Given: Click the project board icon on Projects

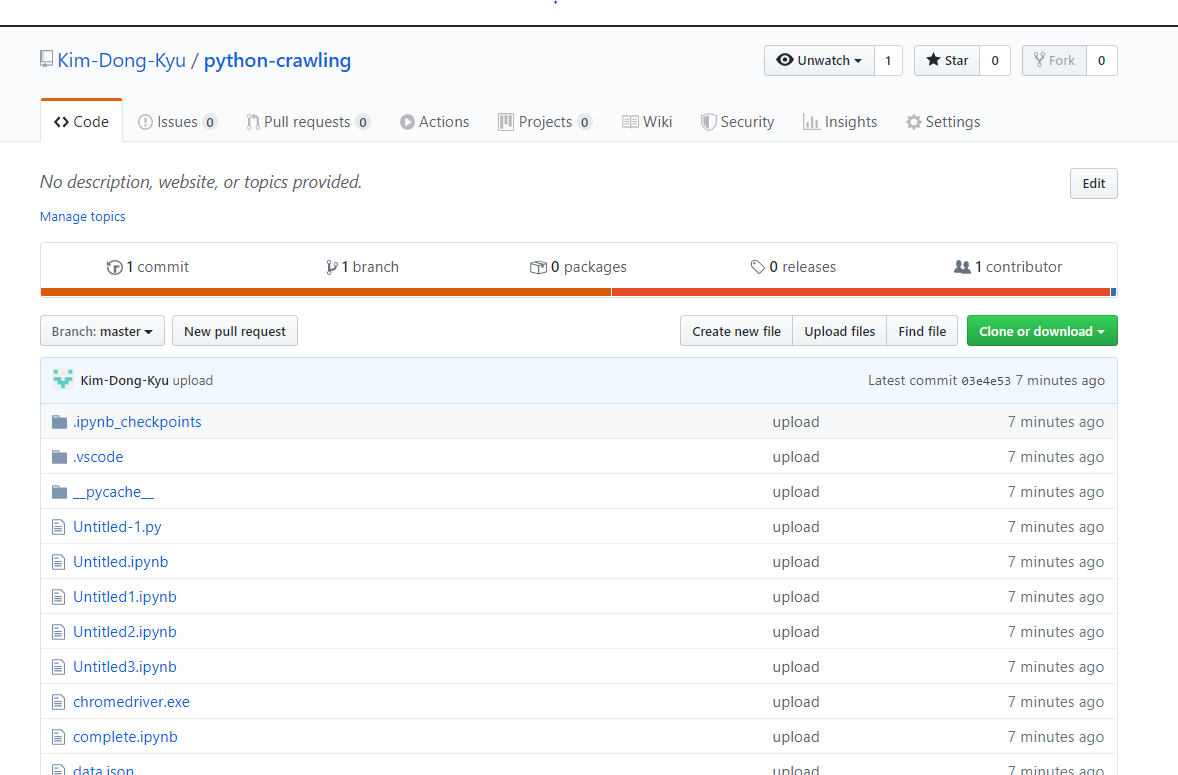Looking at the screenshot, I should 506,122.
